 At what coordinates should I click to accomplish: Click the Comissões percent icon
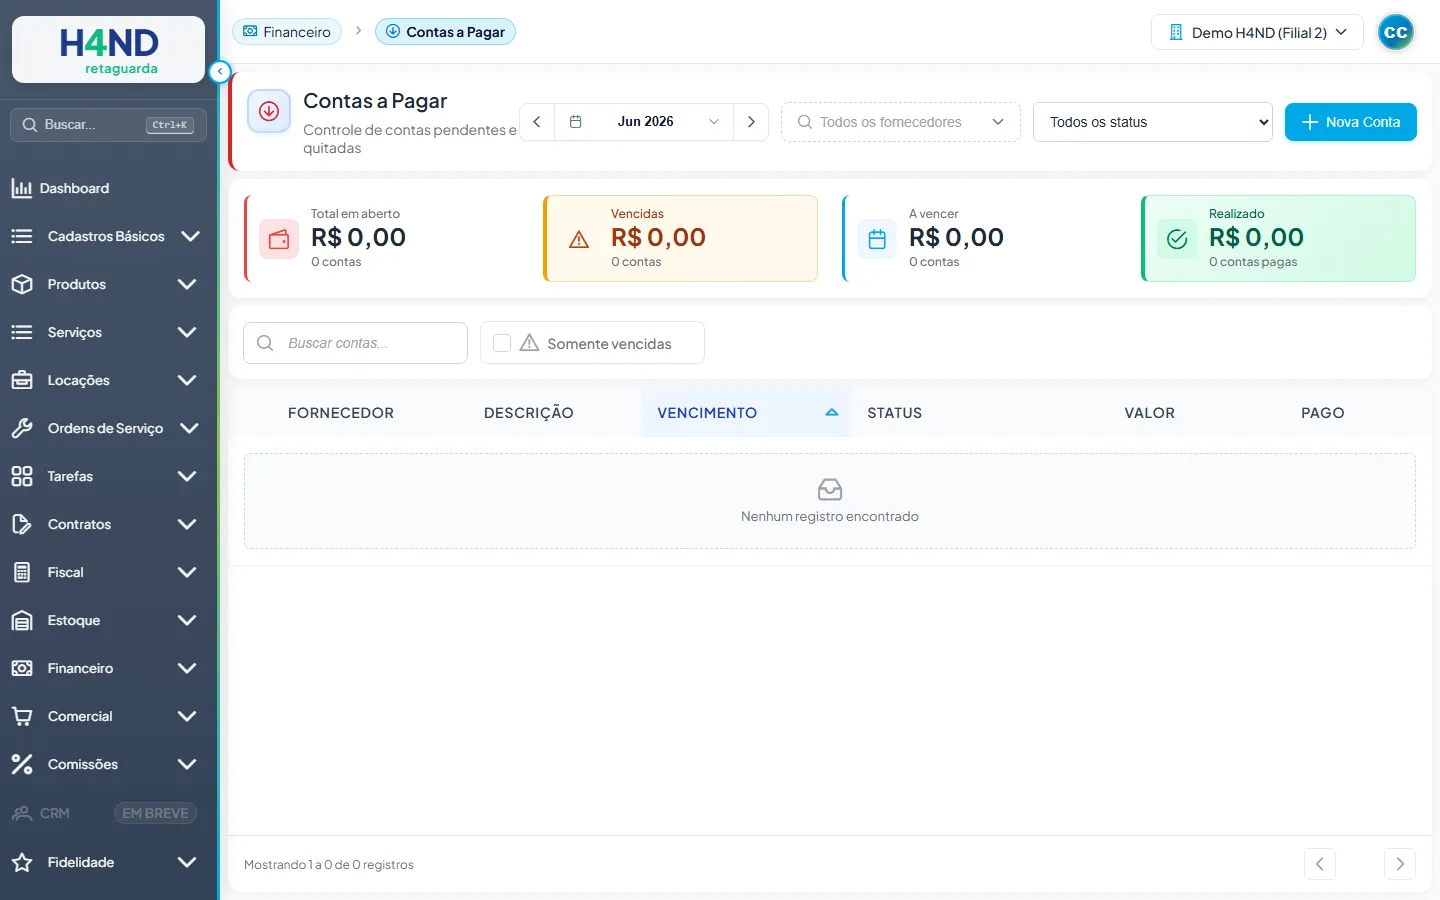(x=21, y=764)
